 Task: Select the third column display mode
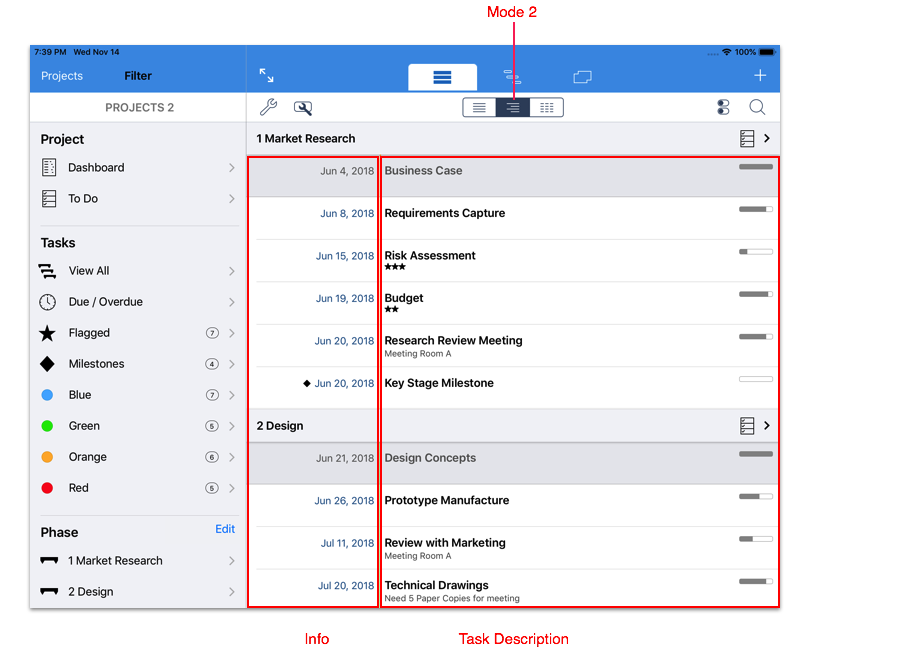click(546, 108)
